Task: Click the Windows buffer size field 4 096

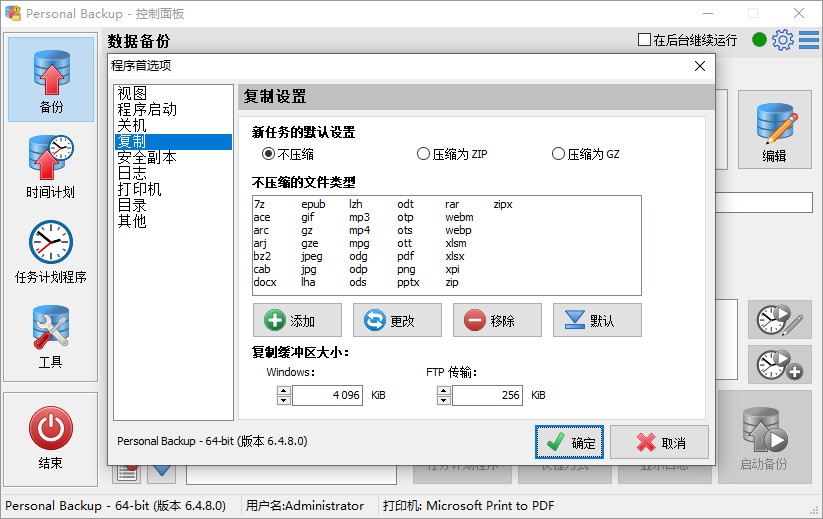Action: 328,396
